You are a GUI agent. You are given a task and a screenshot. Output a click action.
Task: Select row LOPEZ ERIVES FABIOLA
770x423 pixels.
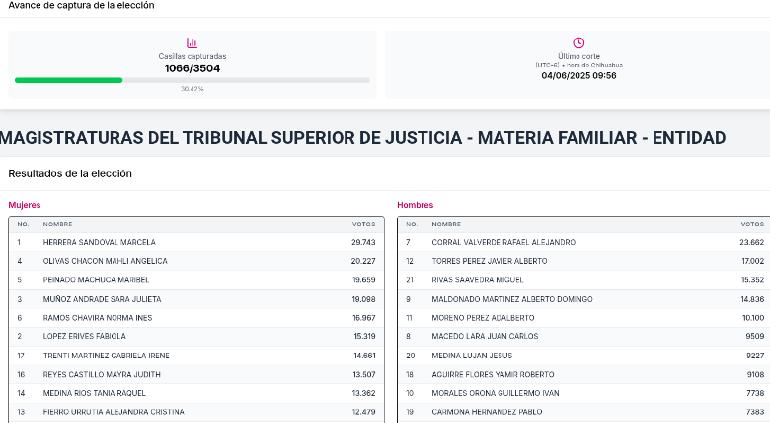(196, 337)
